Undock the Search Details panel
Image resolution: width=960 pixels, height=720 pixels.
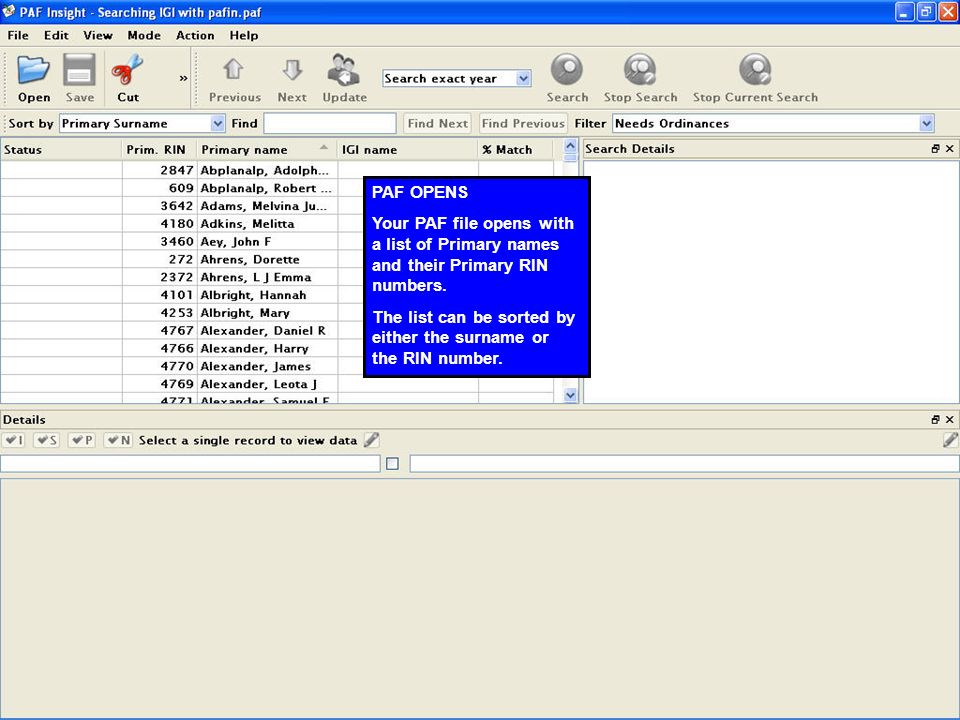pos(935,149)
